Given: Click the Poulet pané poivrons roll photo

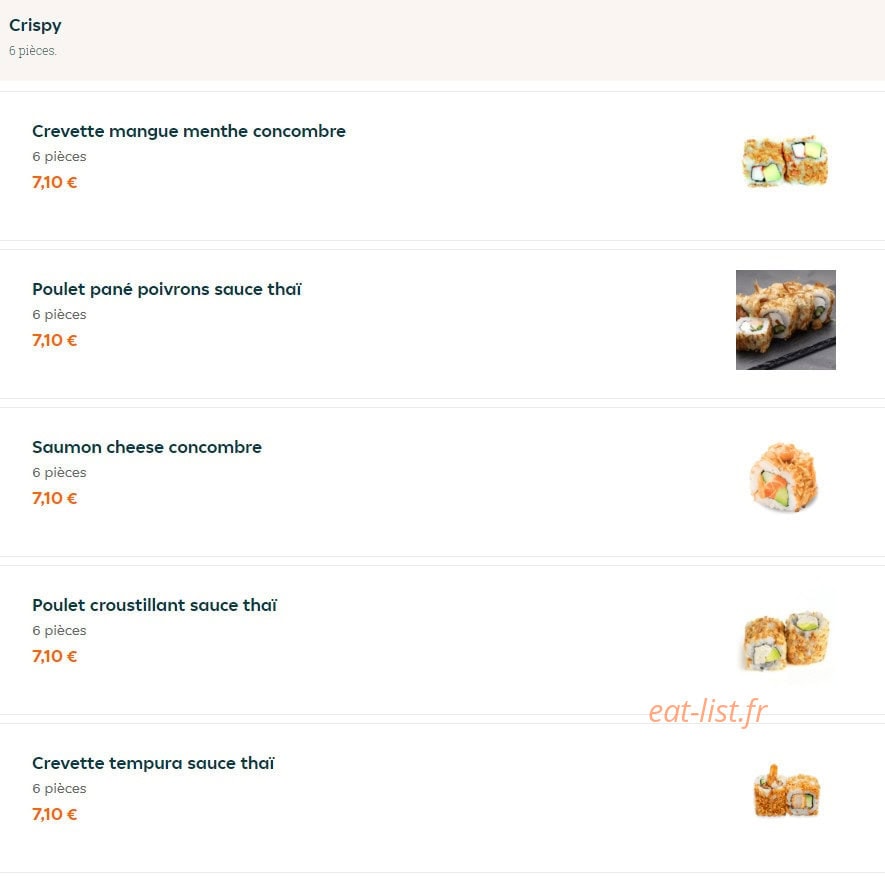Looking at the screenshot, I should [786, 320].
